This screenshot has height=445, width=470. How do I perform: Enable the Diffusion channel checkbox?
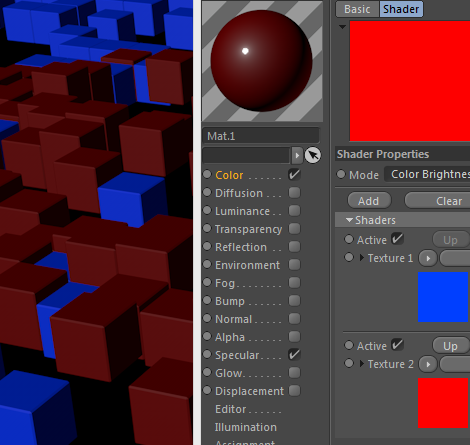(294, 193)
